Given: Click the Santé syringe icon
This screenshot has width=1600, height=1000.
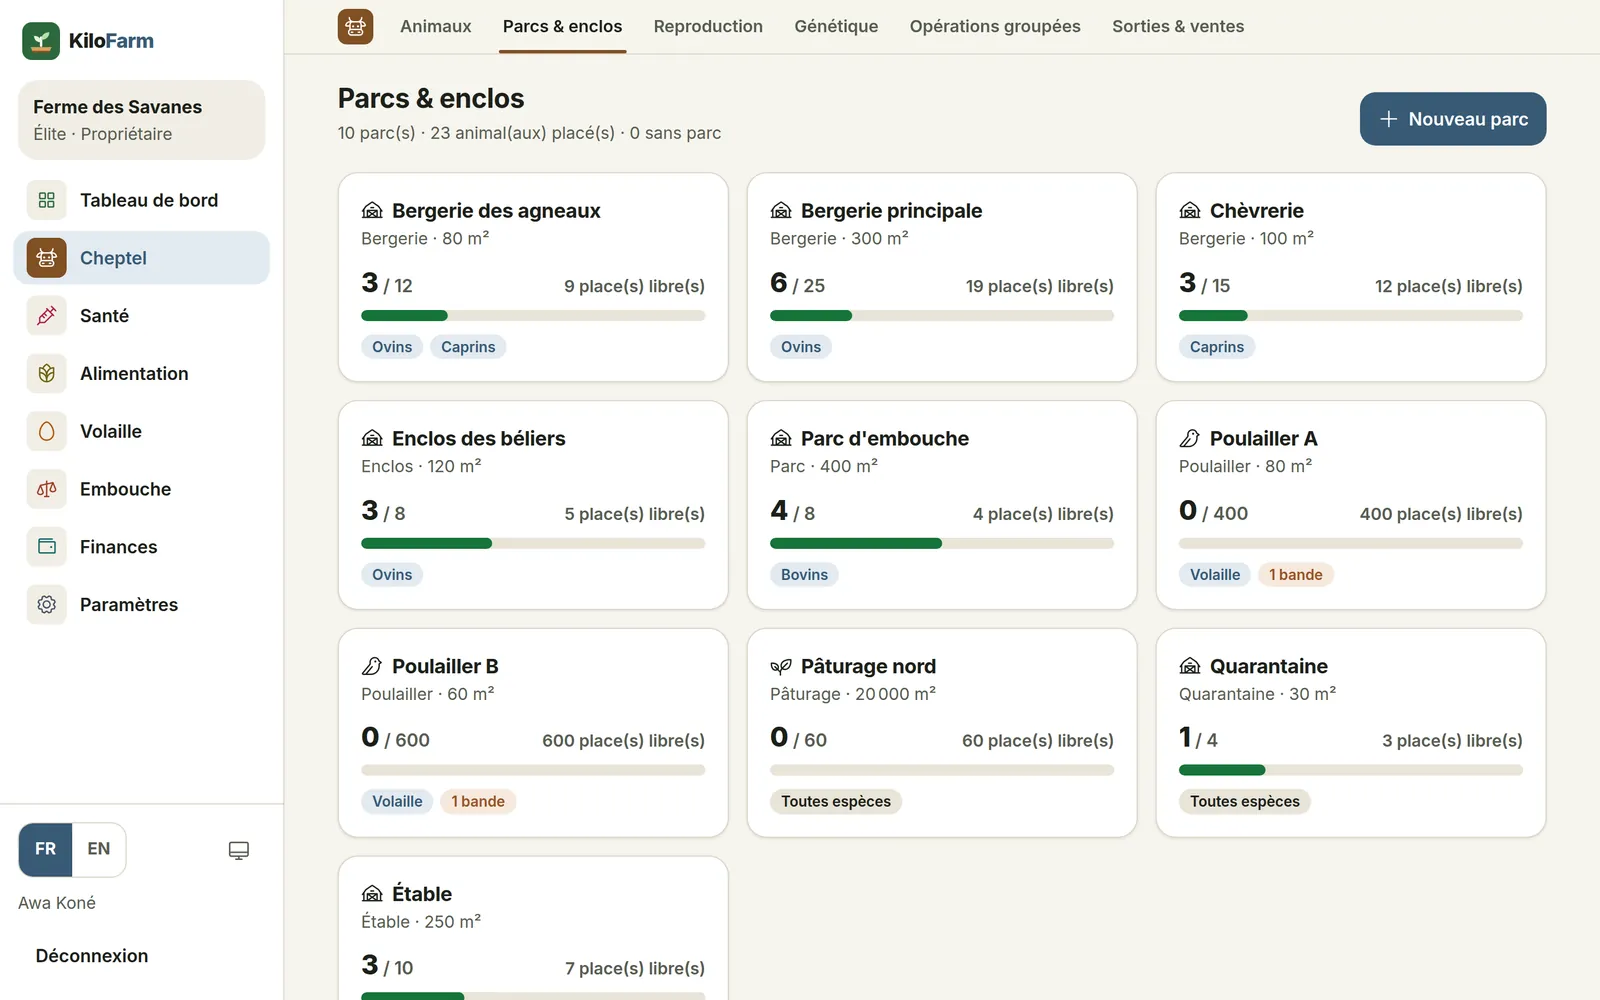Looking at the screenshot, I should coord(46,316).
